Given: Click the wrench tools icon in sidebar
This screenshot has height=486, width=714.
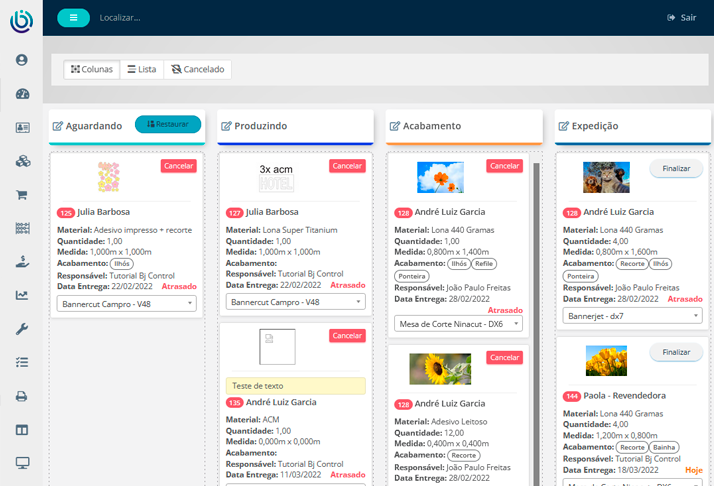Looking at the screenshot, I should pyautogui.click(x=21, y=329).
